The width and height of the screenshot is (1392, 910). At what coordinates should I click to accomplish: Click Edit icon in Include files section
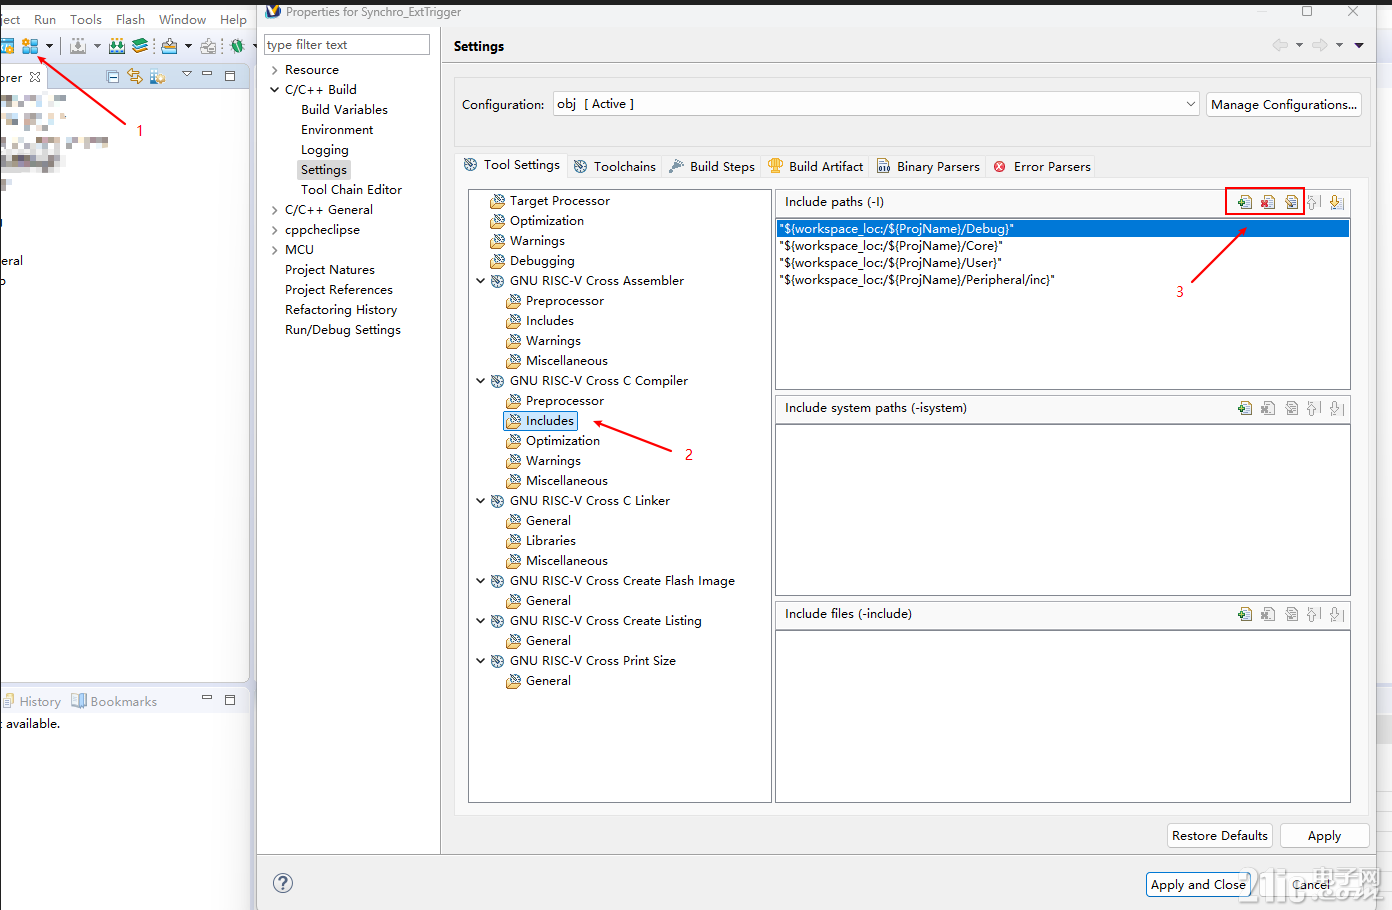pyautogui.click(x=1291, y=614)
